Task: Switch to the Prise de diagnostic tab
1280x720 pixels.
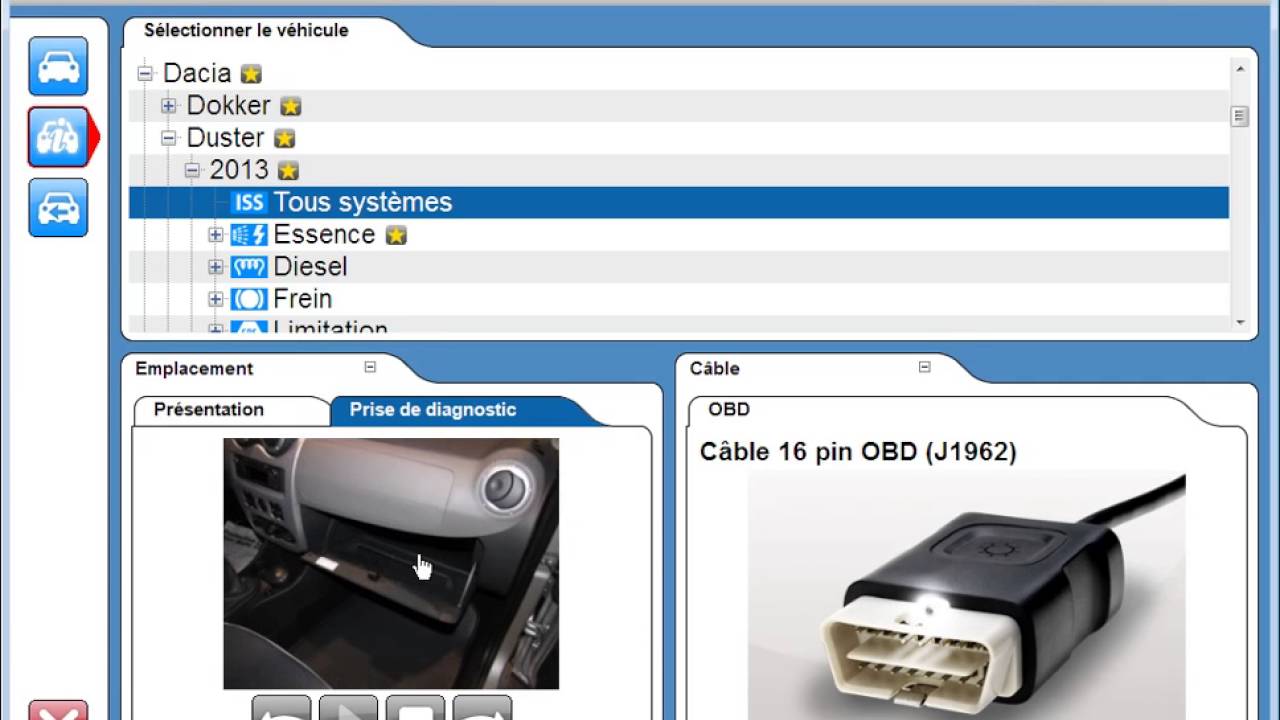Action: tap(433, 409)
